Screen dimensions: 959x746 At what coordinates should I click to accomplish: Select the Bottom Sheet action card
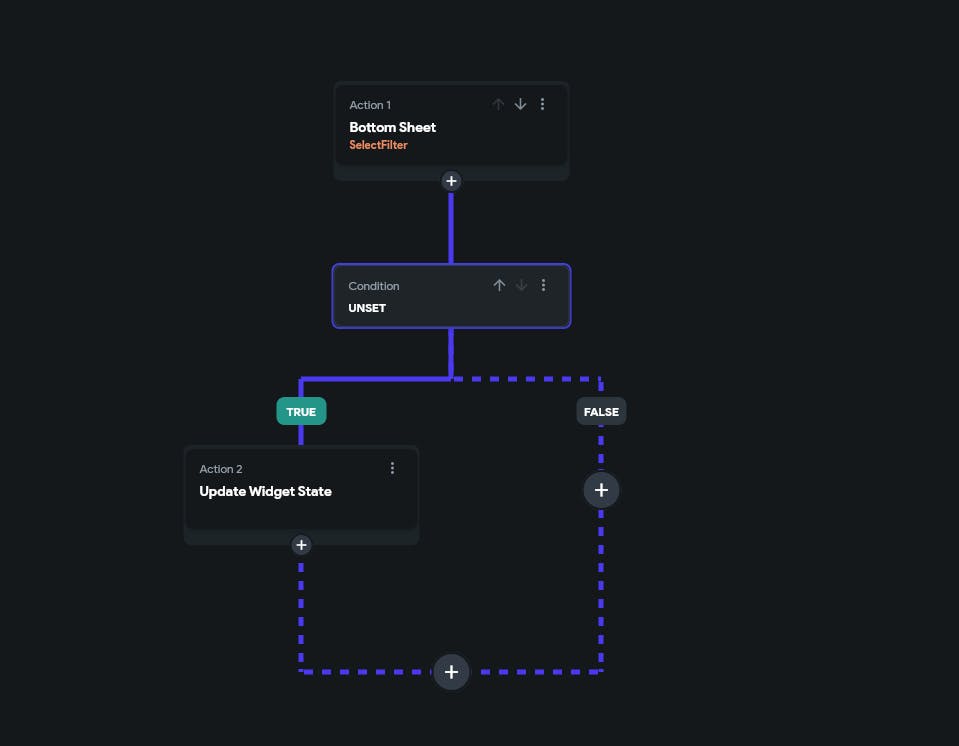tap(451, 126)
